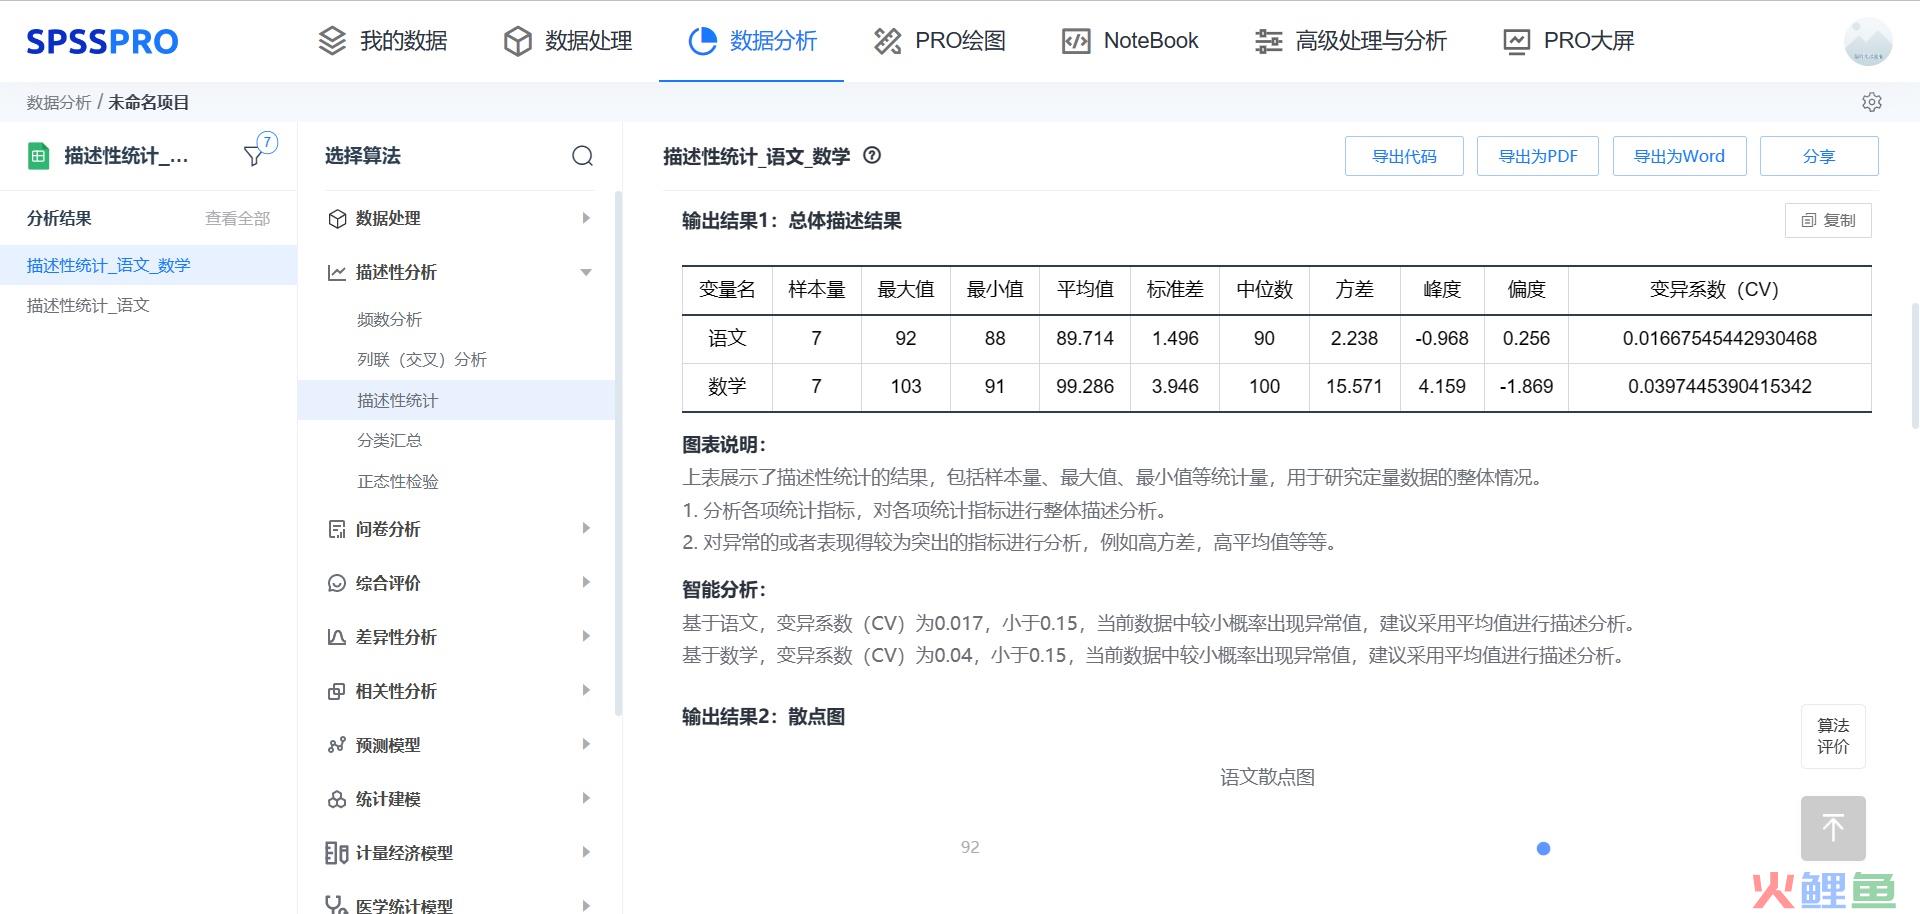Expand the 综合评价 group arrow
1920x914 pixels.
click(586, 582)
